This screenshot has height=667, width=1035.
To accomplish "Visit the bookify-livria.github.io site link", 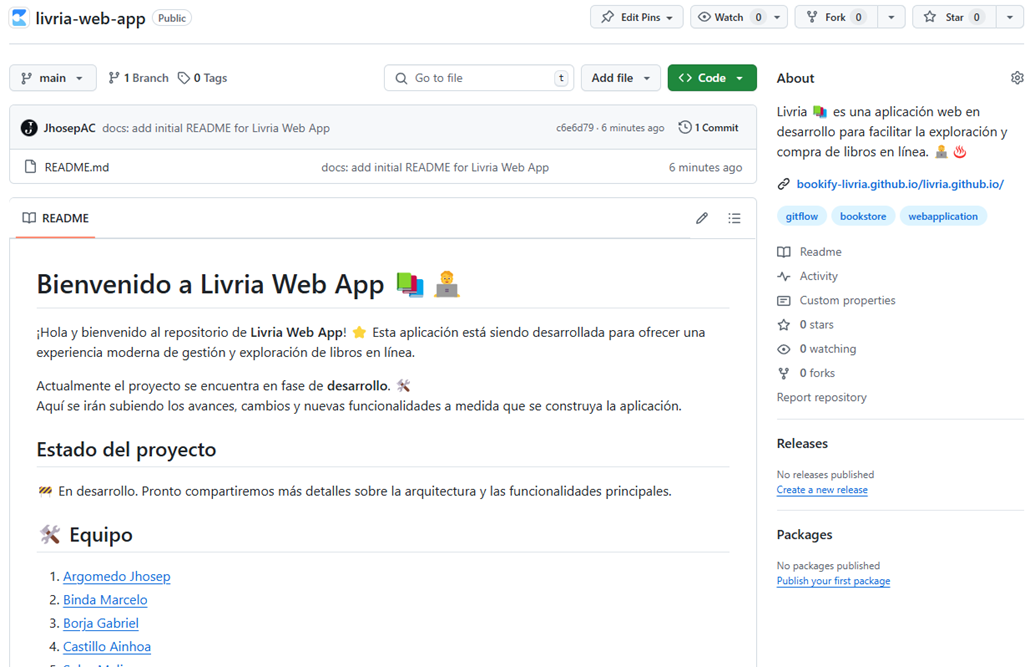I will point(900,184).
